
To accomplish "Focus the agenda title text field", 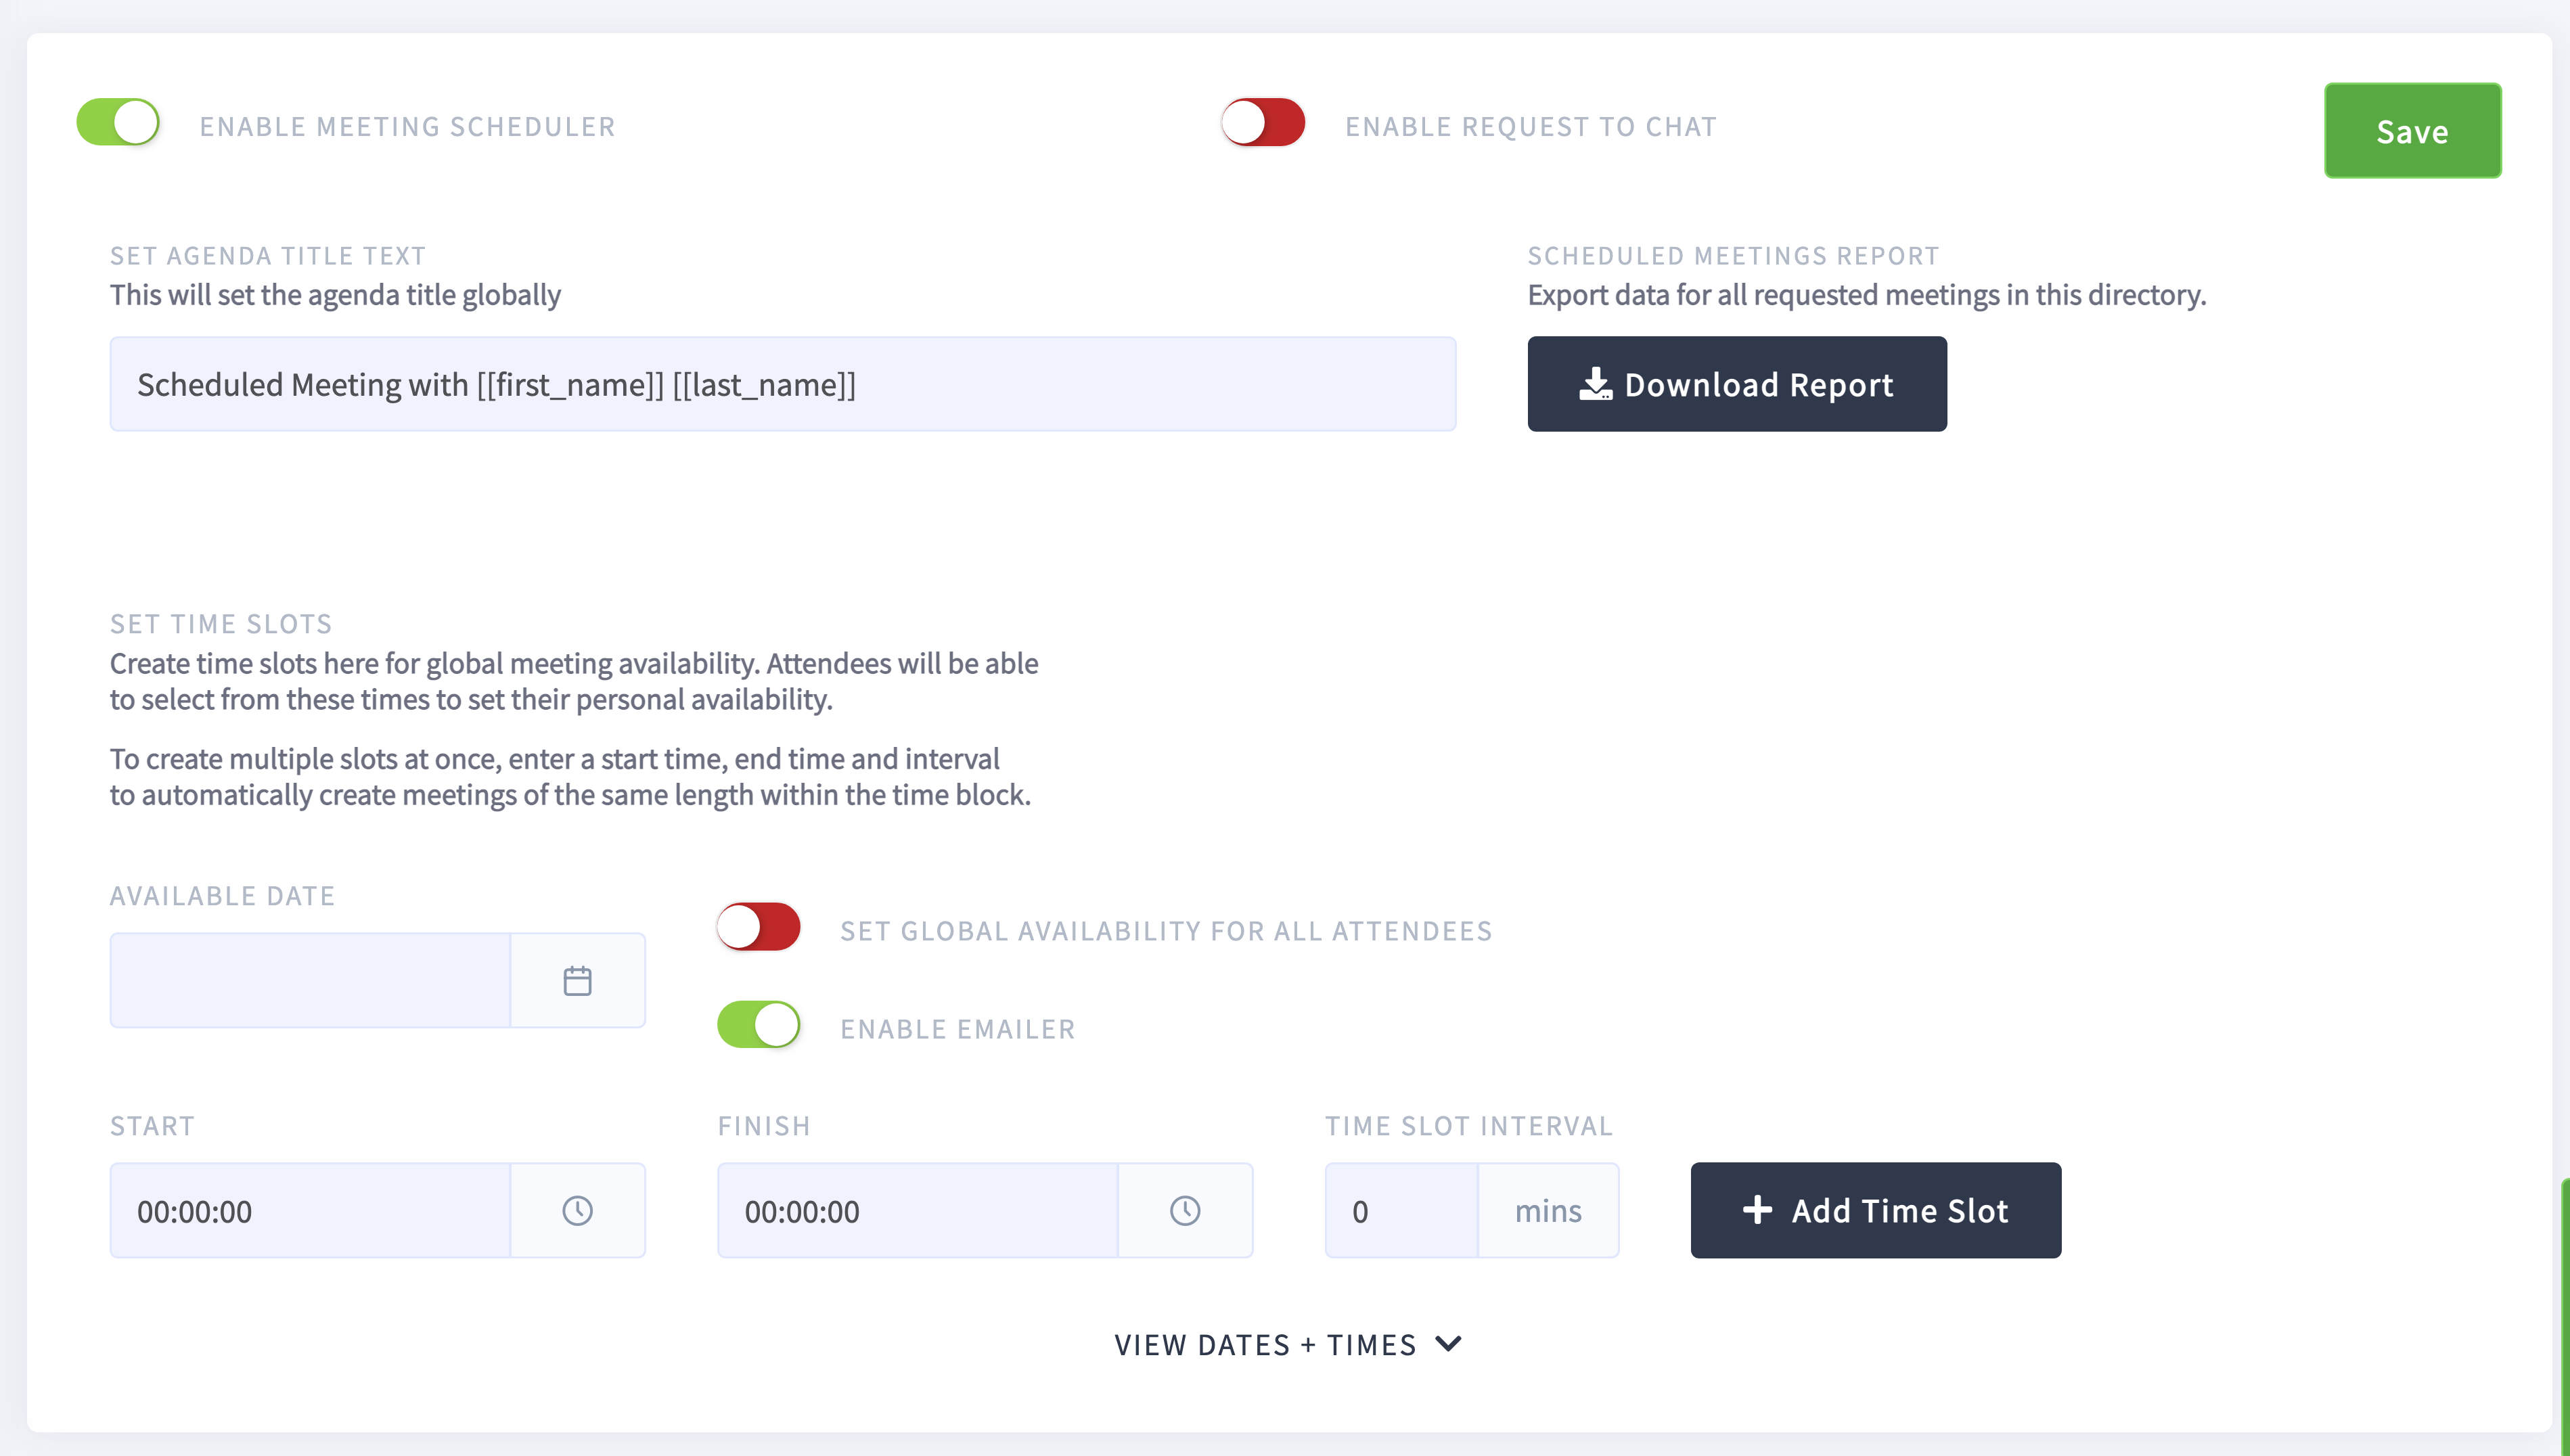I will click(783, 384).
